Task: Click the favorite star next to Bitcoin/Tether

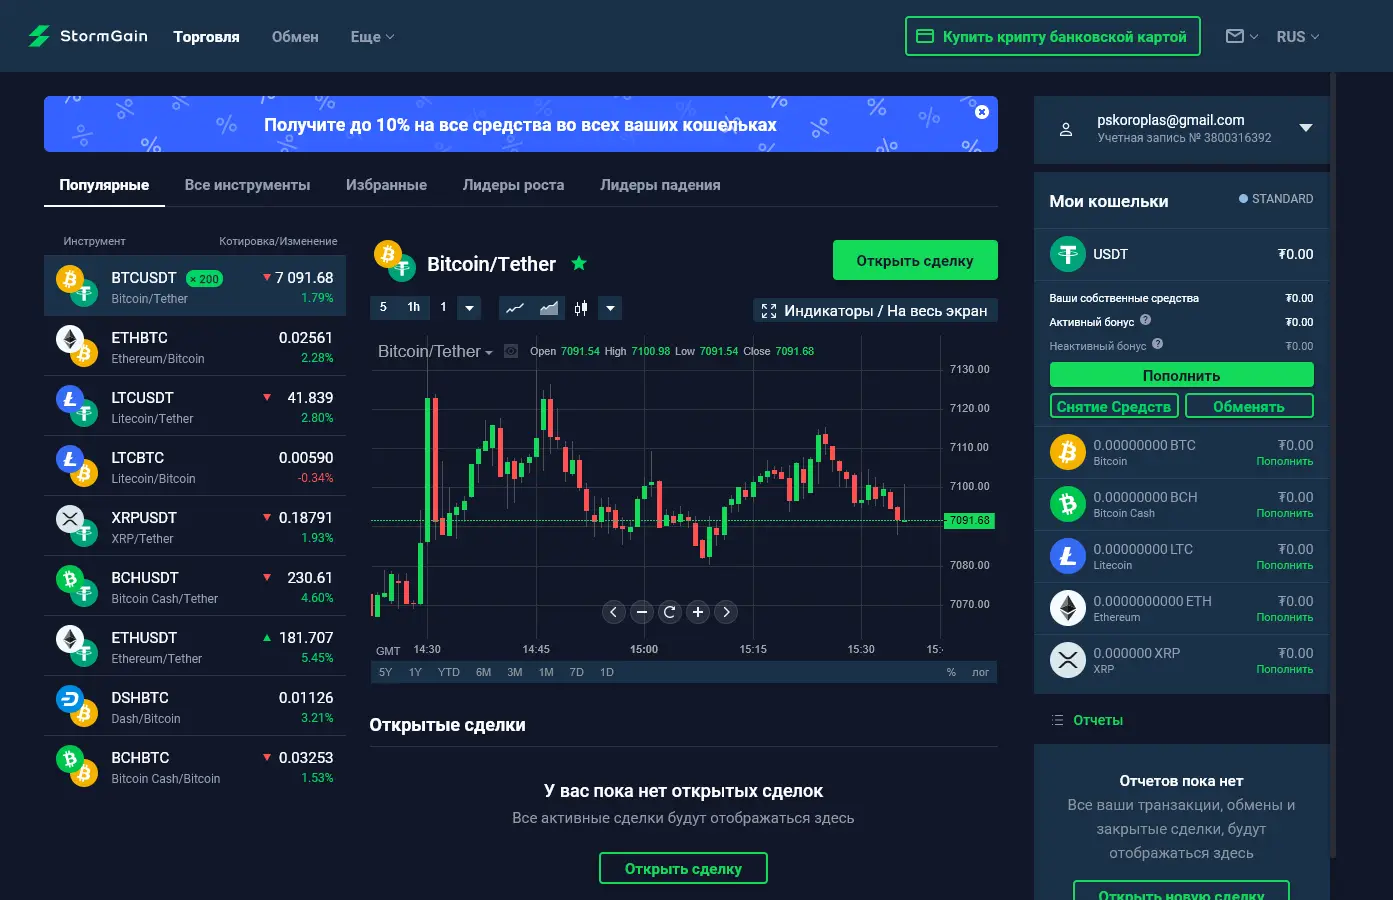Action: (x=579, y=263)
